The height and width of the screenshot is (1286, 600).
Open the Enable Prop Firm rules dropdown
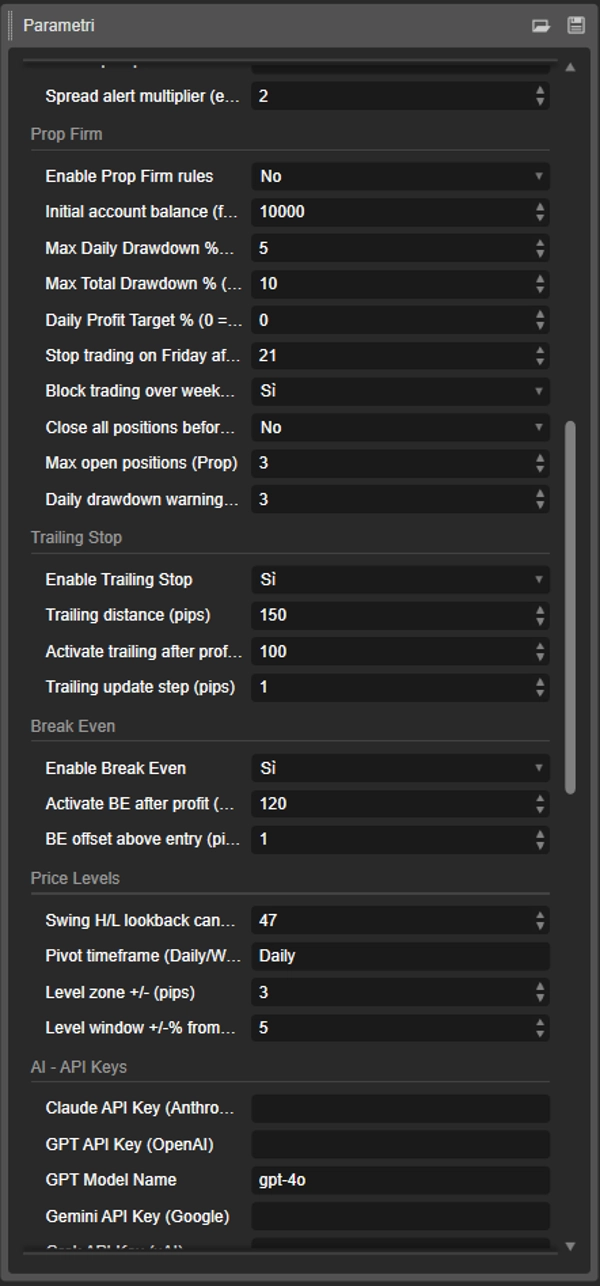coord(400,176)
